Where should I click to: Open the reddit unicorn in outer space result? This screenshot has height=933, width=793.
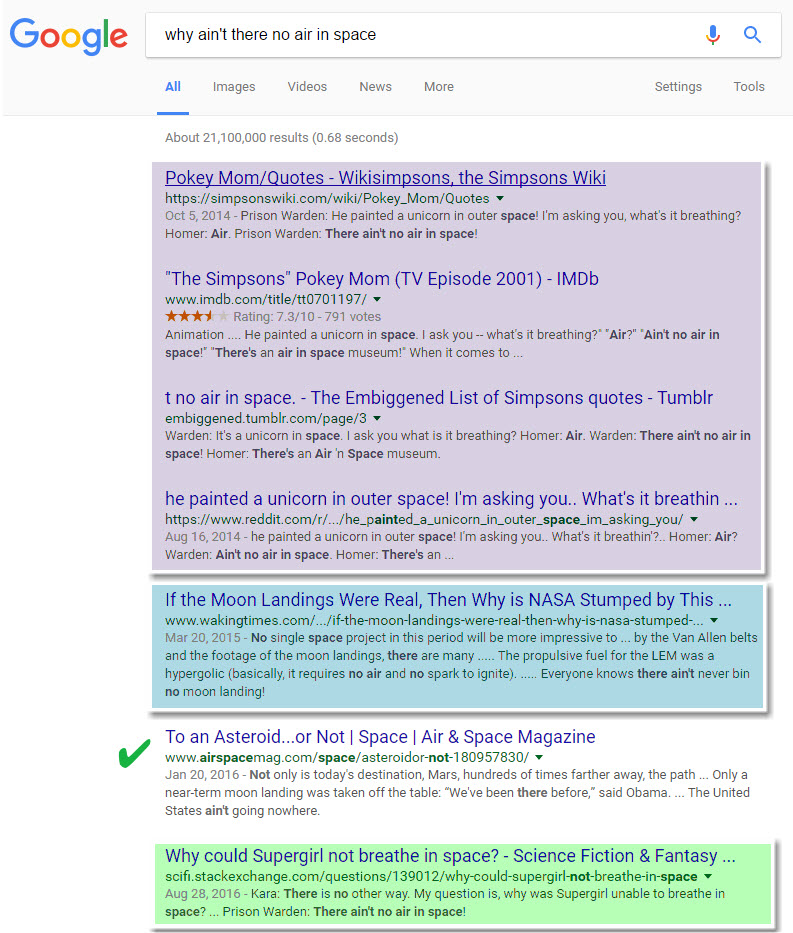[452, 499]
